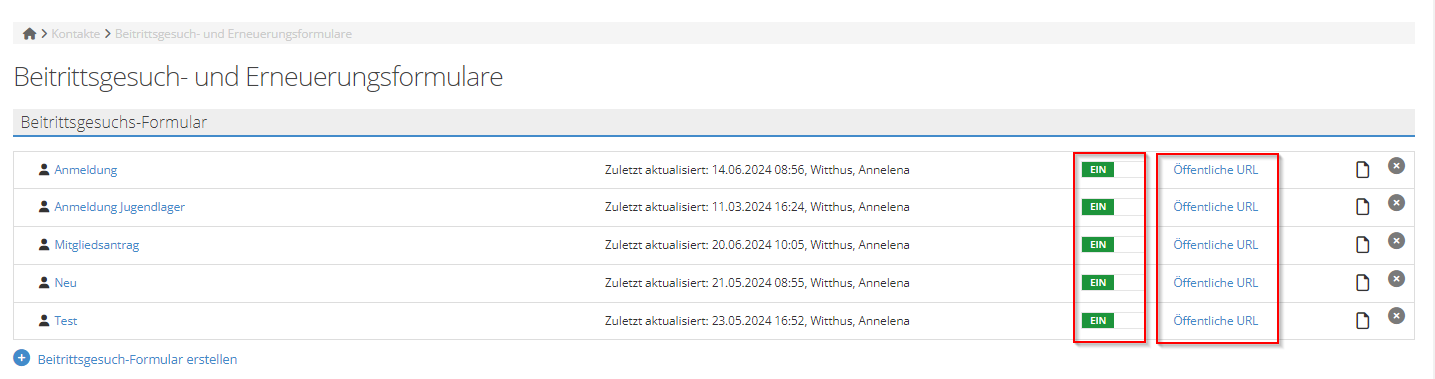The image size is (1435, 379).
Task: Delete the Anmeldung form with the X icon
Action: point(1396,165)
